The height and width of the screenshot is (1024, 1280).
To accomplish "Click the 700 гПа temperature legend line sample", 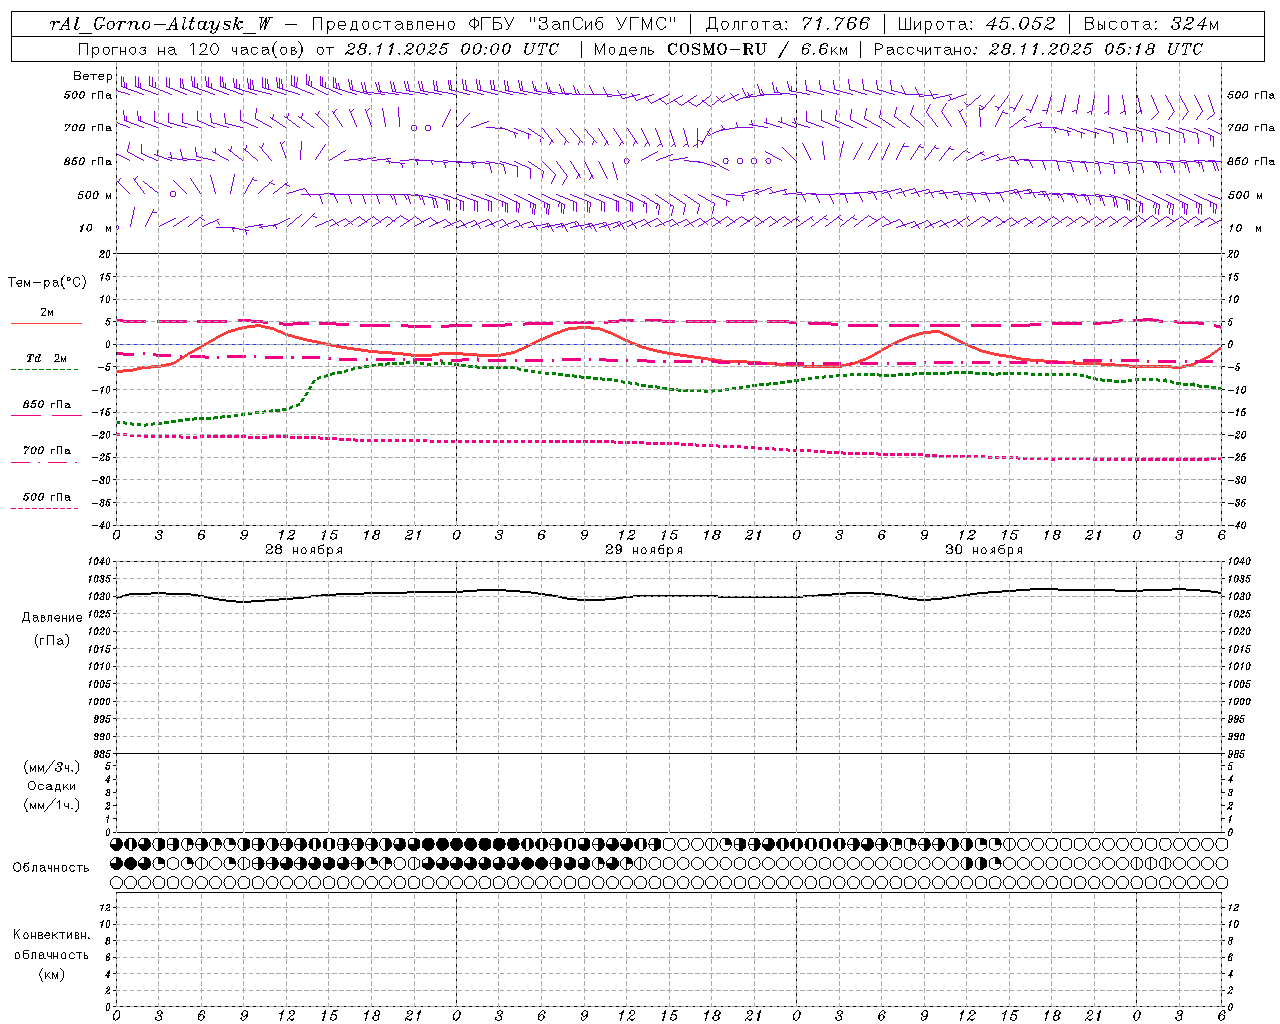I will pyautogui.click(x=45, y=462).
